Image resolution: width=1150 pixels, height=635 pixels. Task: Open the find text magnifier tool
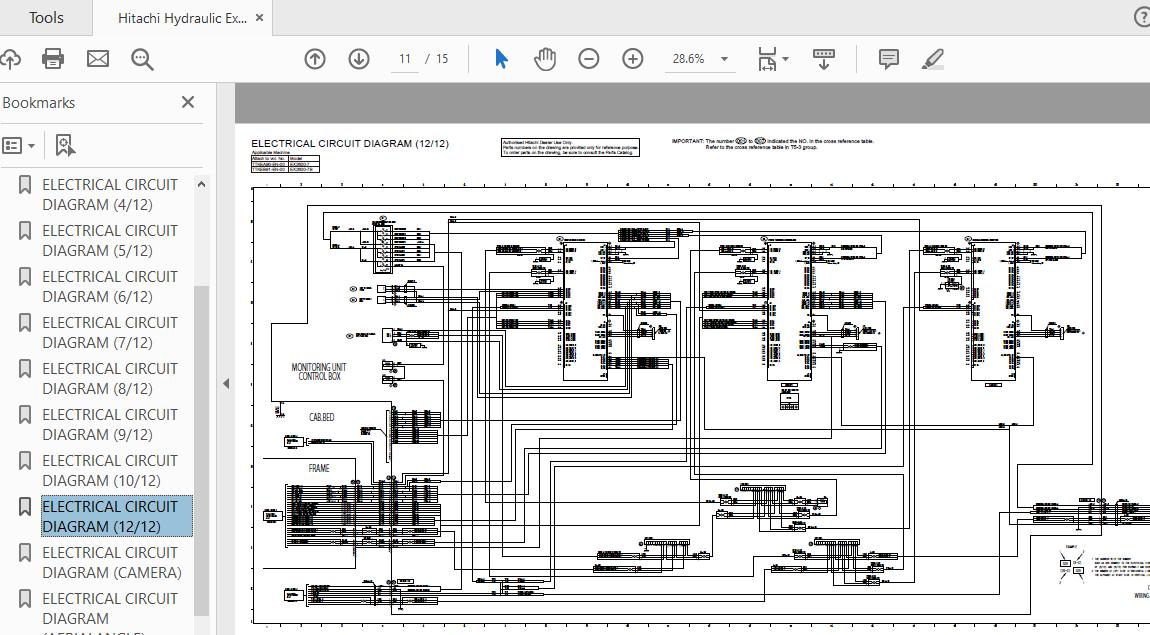coord(142,59)
